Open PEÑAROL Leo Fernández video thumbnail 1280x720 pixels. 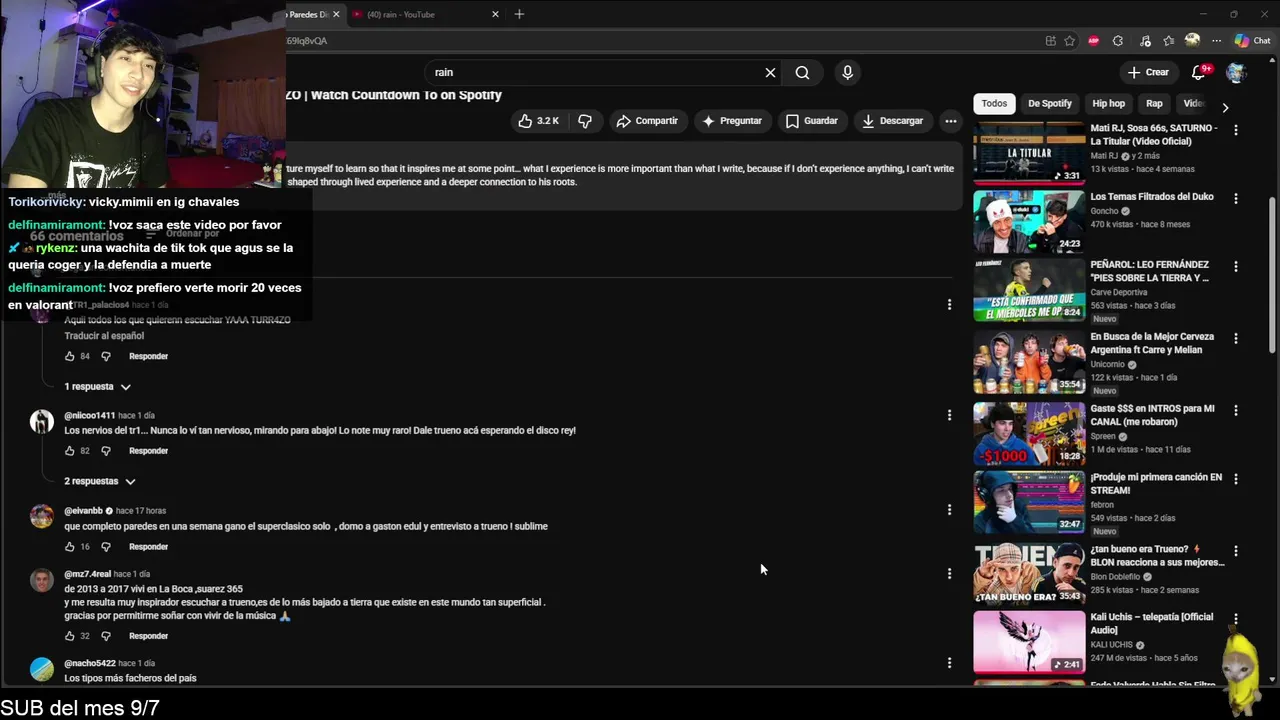1029,290
